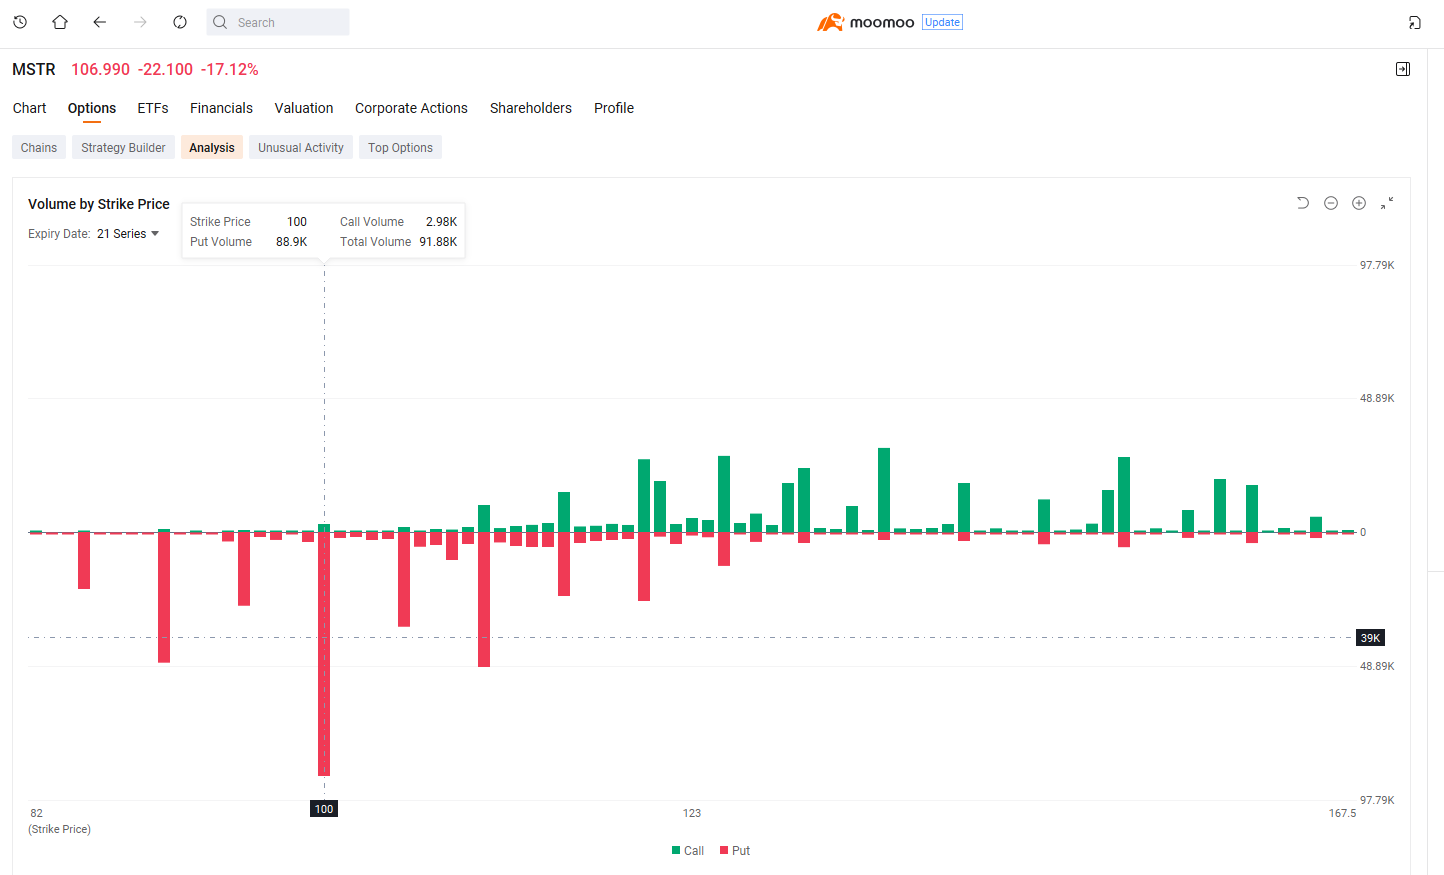Screen dimensions: 1444x875
Task: Click the 100 strike marker on the axis
Action: pyautogui.click(x=324, y=809)
